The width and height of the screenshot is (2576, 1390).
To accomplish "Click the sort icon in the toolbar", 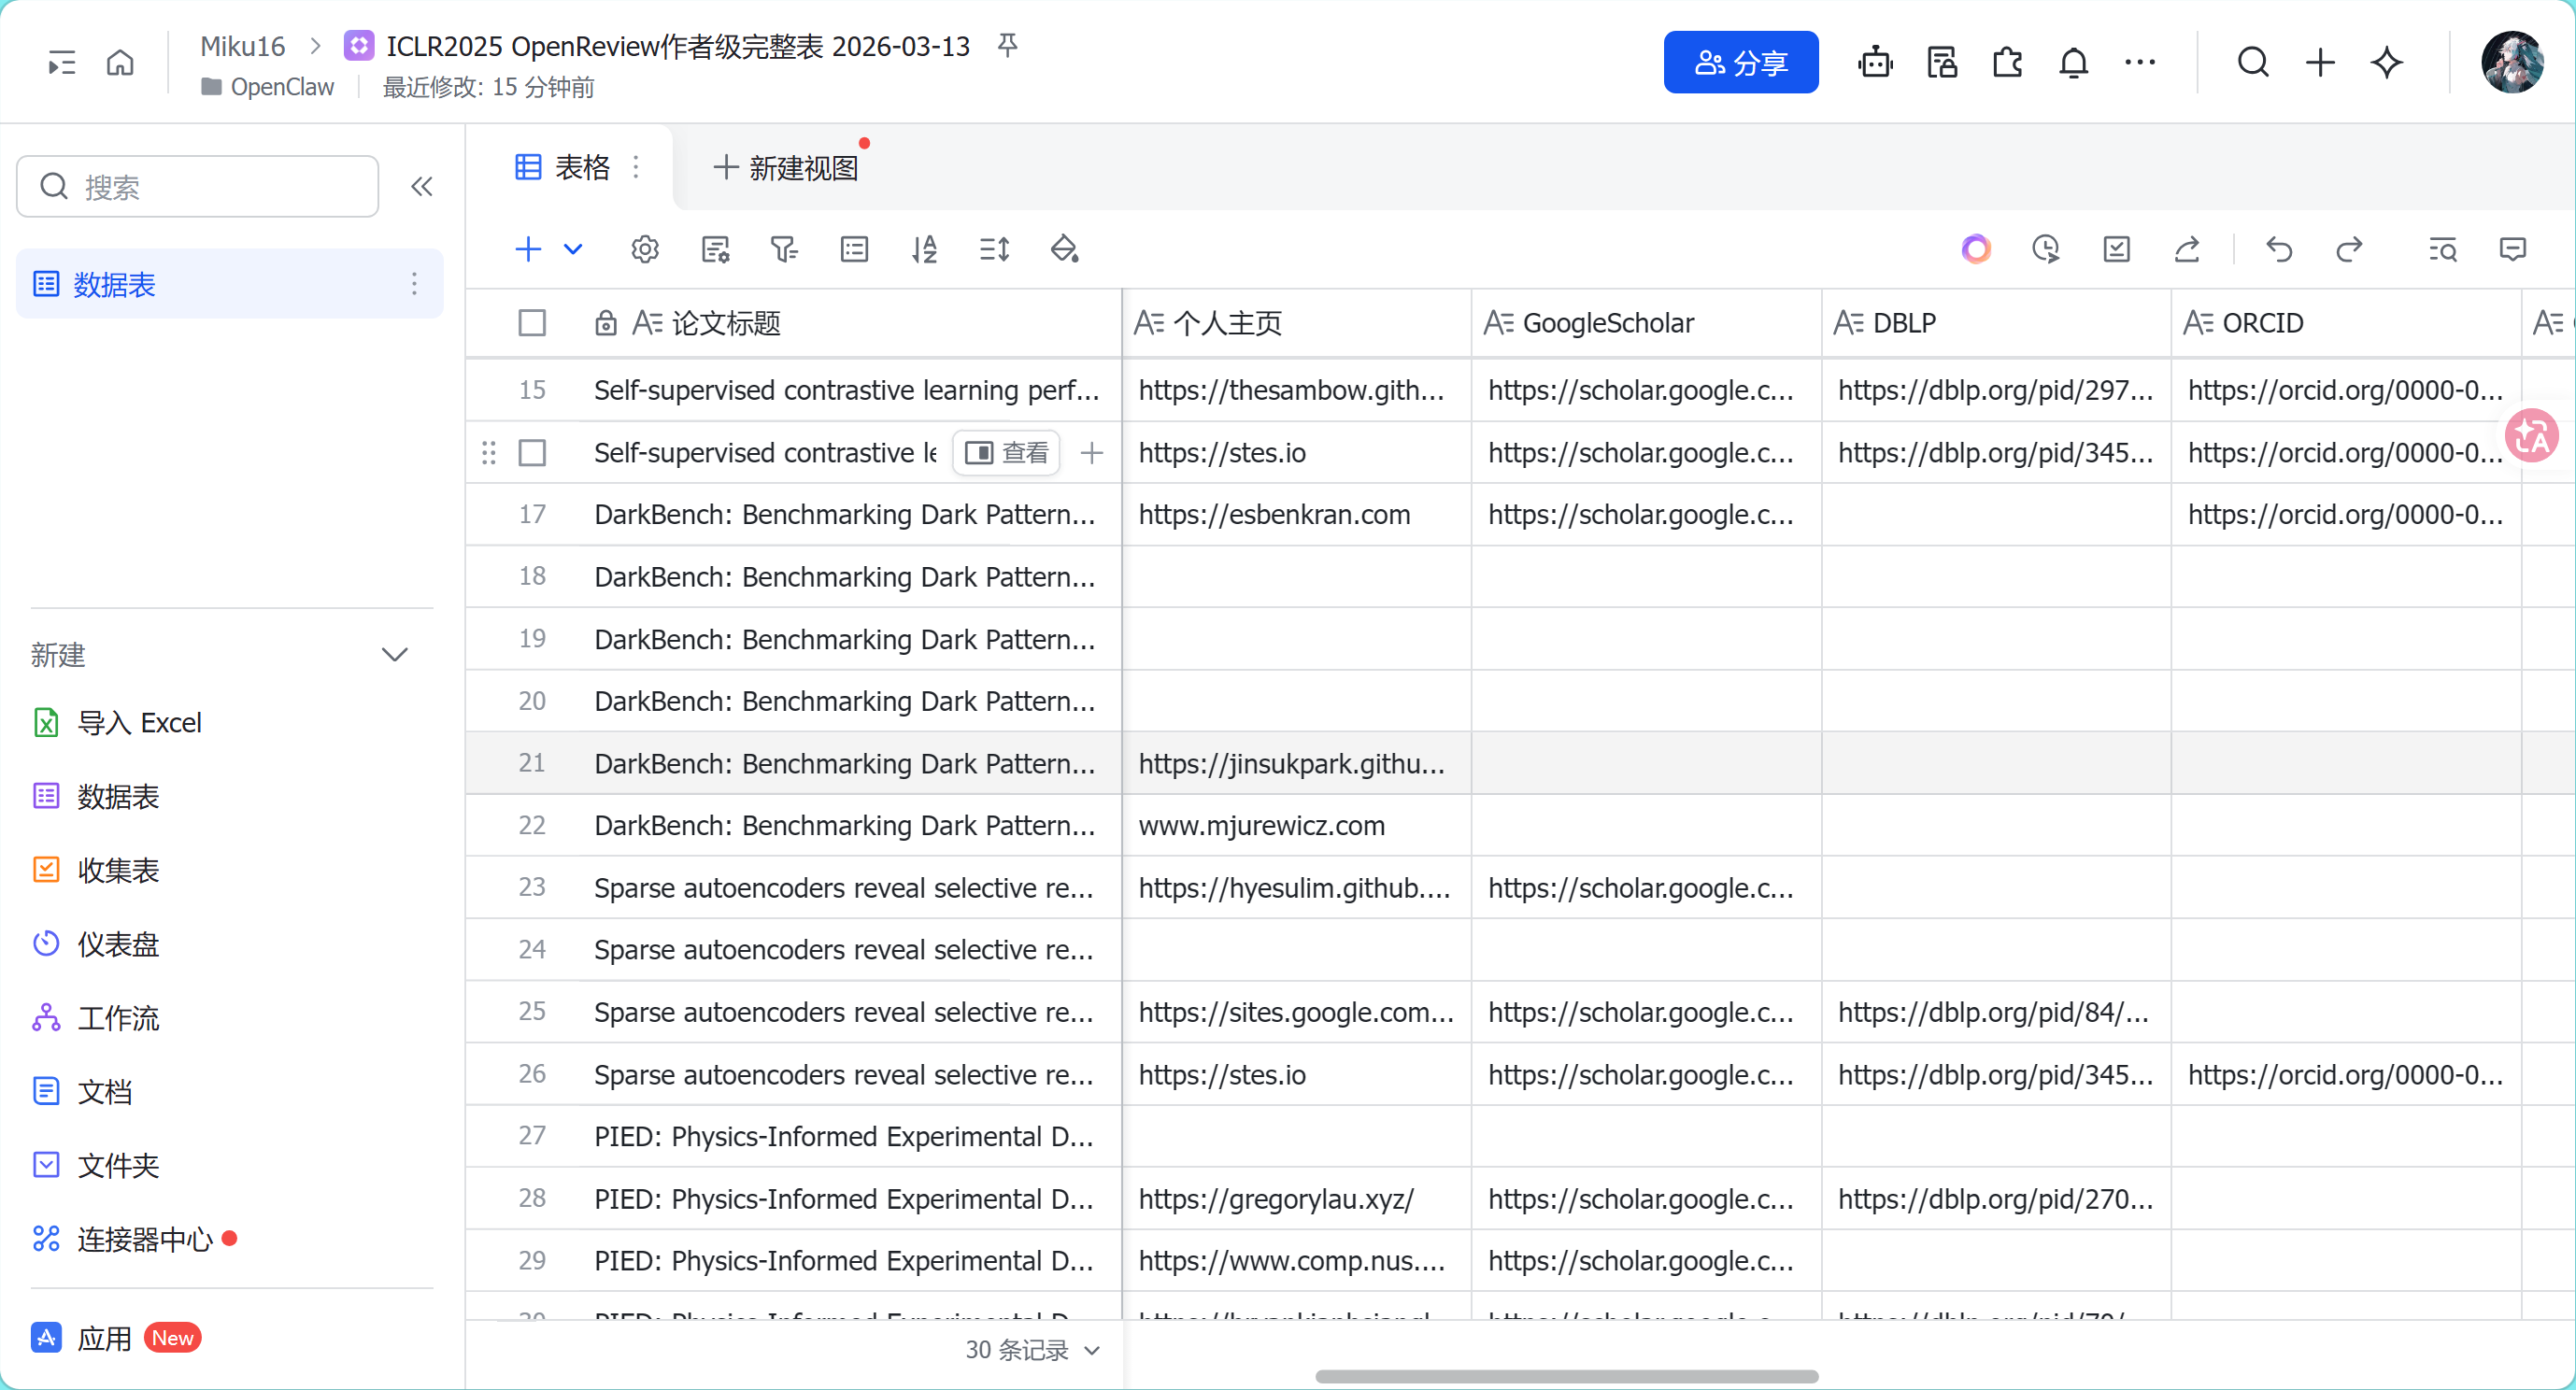I will 924,249.
